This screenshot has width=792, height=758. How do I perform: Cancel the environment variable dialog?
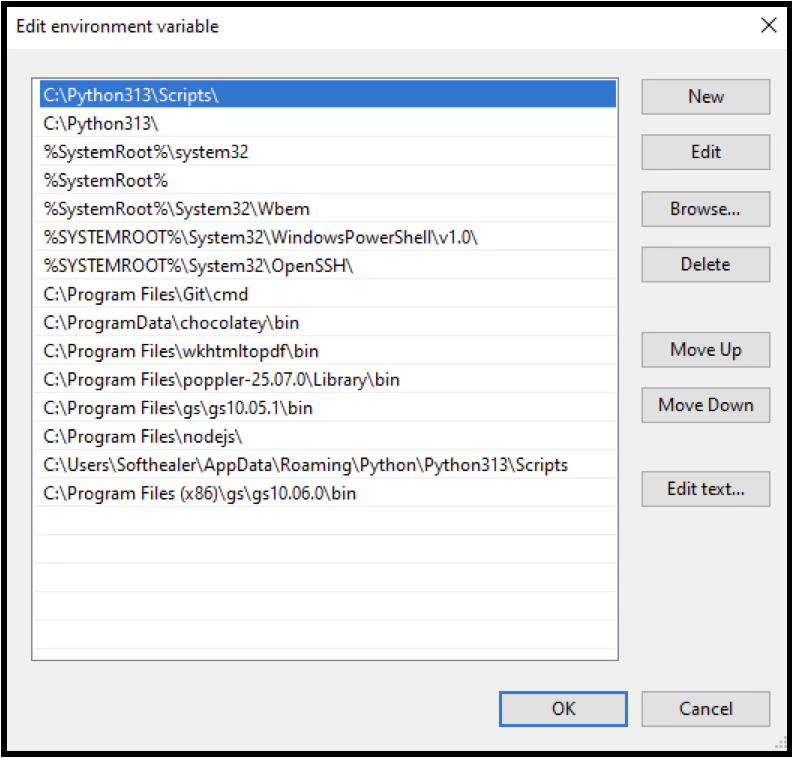click(705, 708)
